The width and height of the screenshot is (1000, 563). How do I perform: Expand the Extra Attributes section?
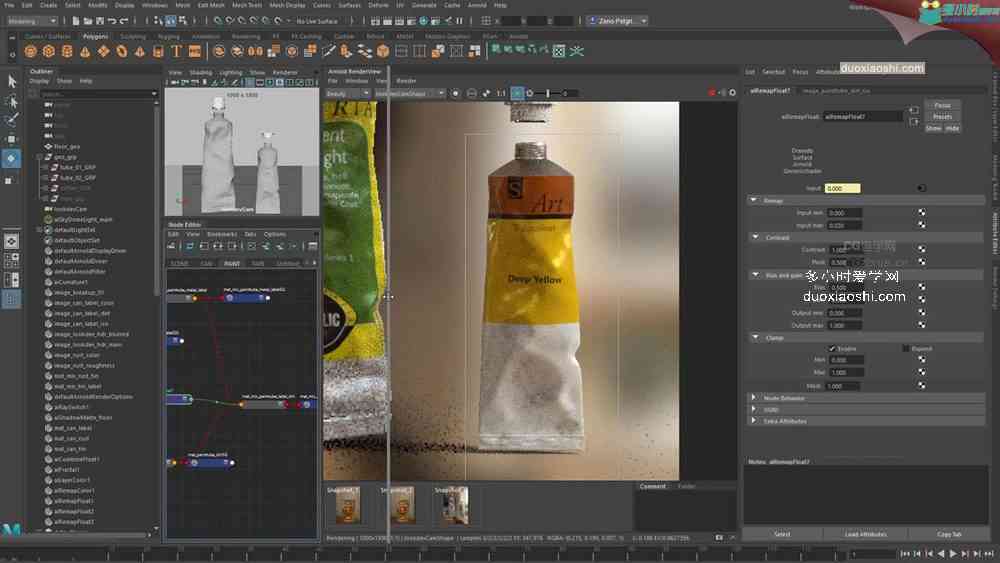pos(754,421)
